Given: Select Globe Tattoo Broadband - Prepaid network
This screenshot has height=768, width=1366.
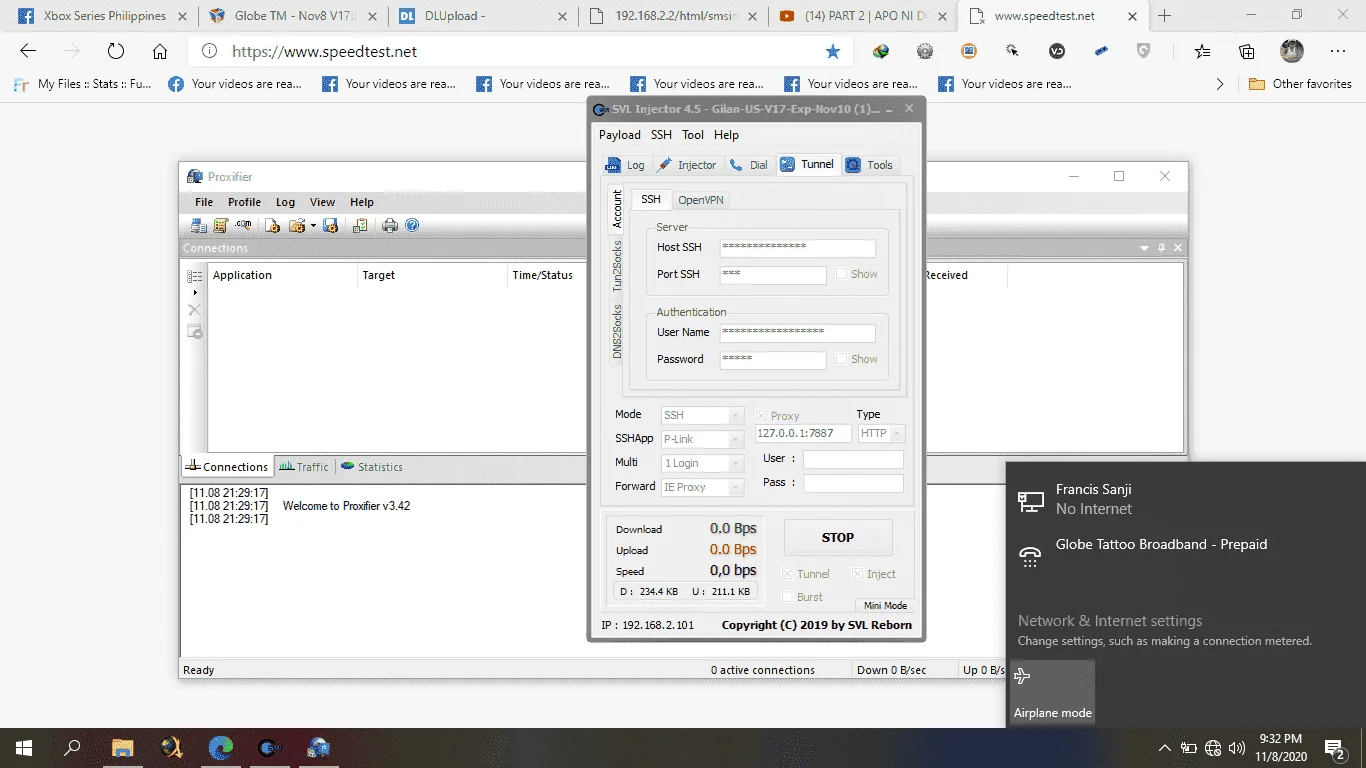Looking at the screenshot, I should pos(1185,555).
